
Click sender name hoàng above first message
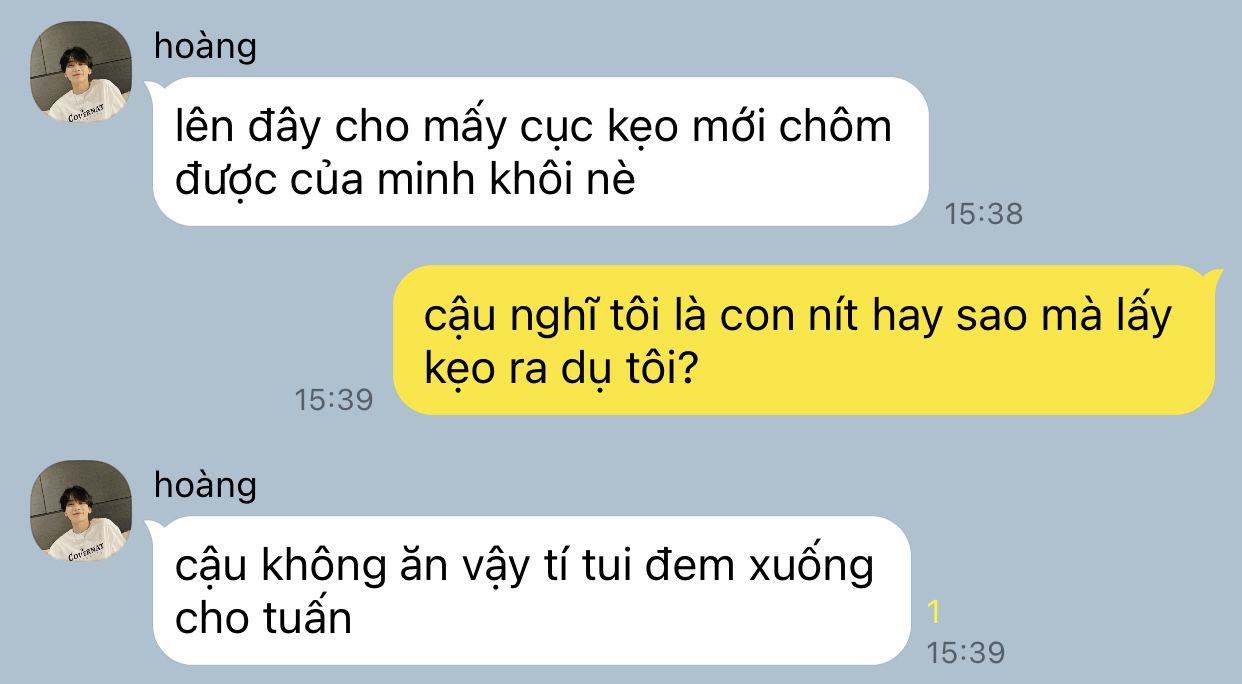point(205,45)
